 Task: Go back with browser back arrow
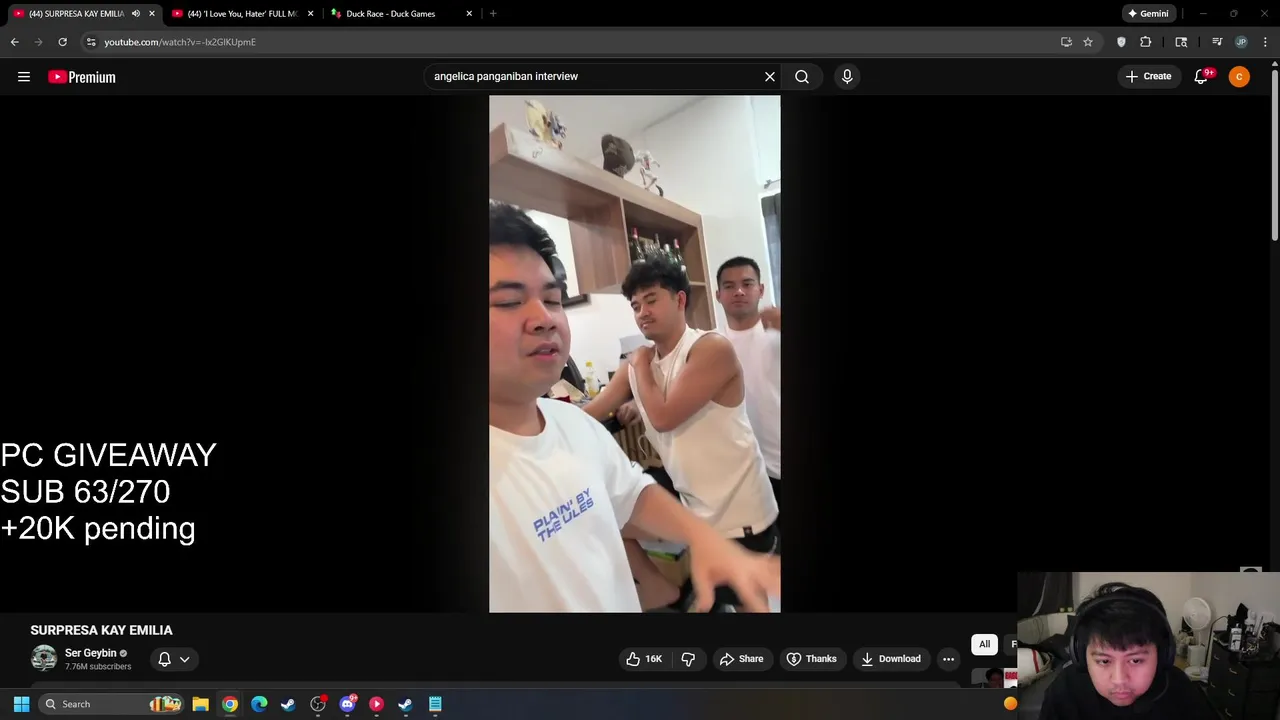15,42
